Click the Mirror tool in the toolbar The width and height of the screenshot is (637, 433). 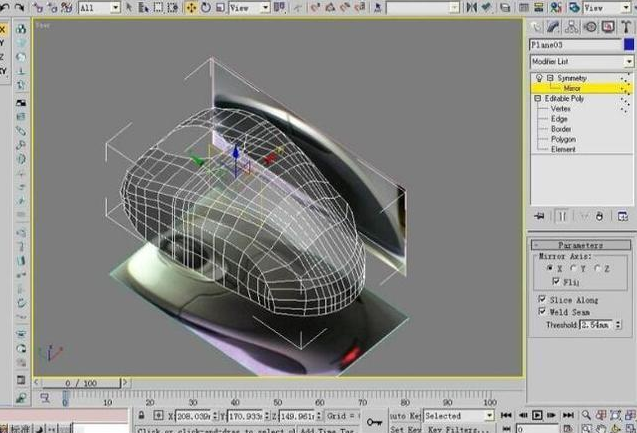[x=472, y=7]
